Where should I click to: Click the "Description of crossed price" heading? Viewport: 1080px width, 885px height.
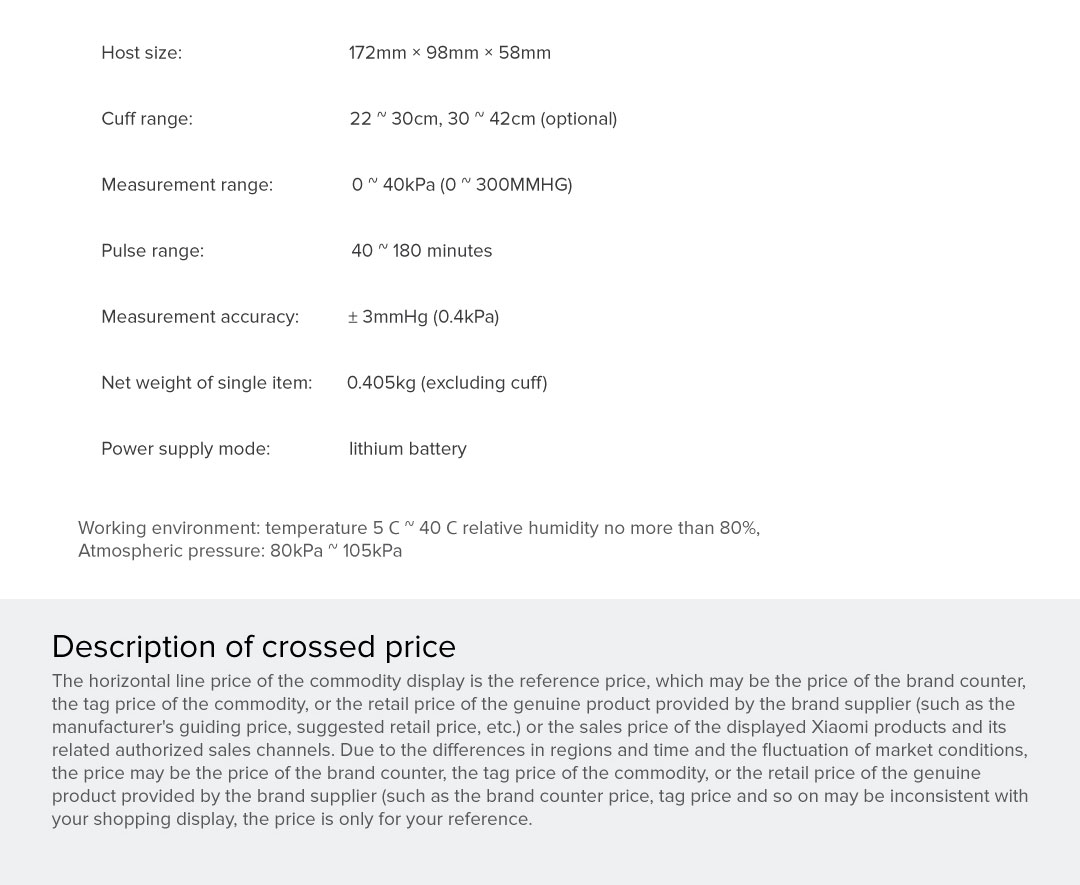point(253,647)
